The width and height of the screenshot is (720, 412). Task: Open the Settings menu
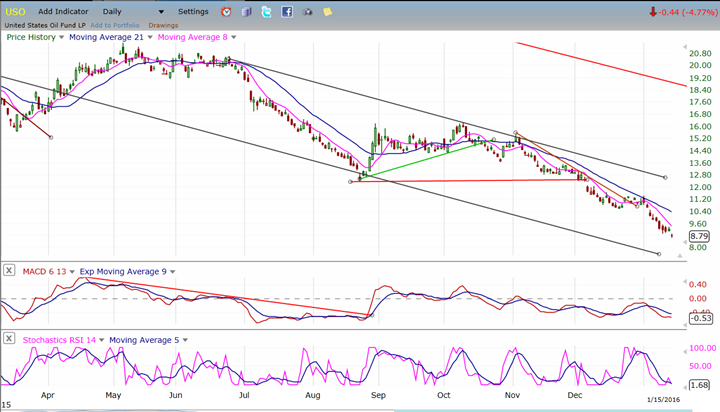pos(193,12)
